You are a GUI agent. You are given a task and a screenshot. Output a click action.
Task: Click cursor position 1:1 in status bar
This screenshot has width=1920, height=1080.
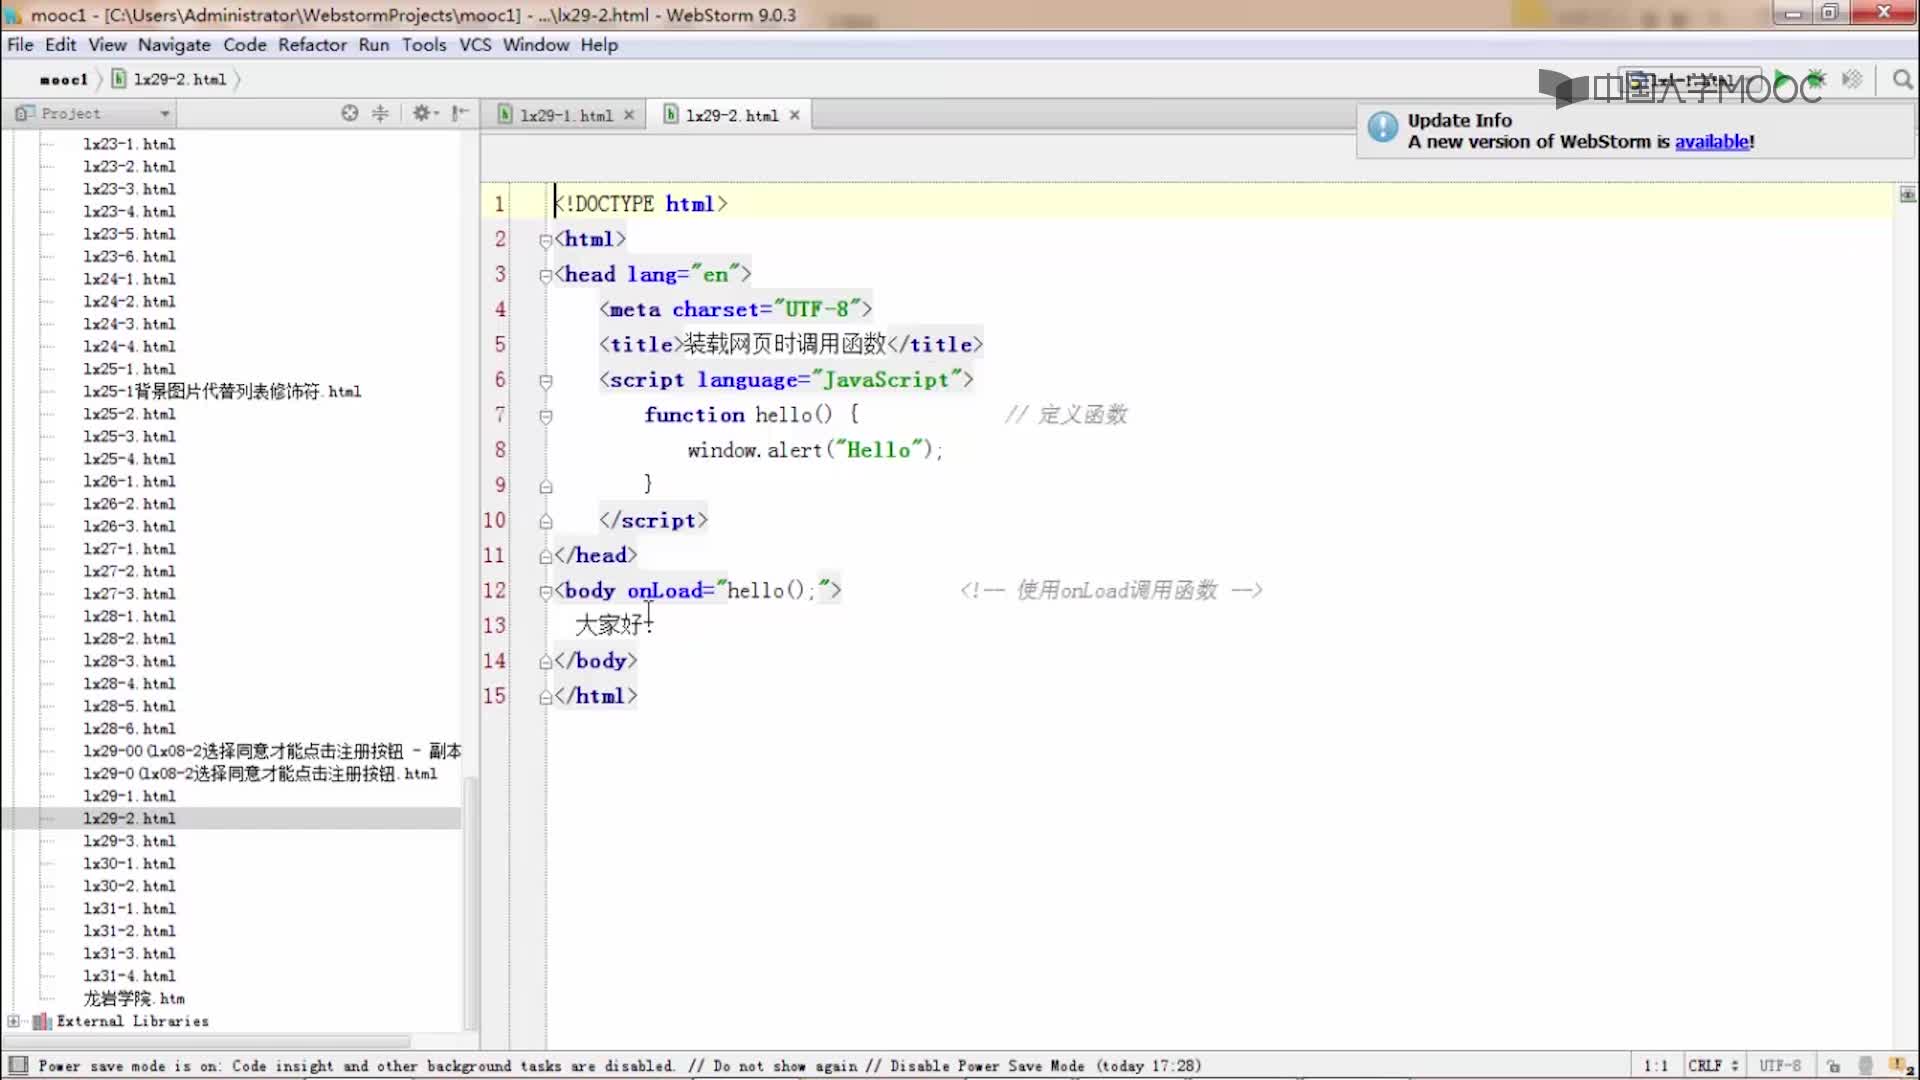point(1655,1066)
